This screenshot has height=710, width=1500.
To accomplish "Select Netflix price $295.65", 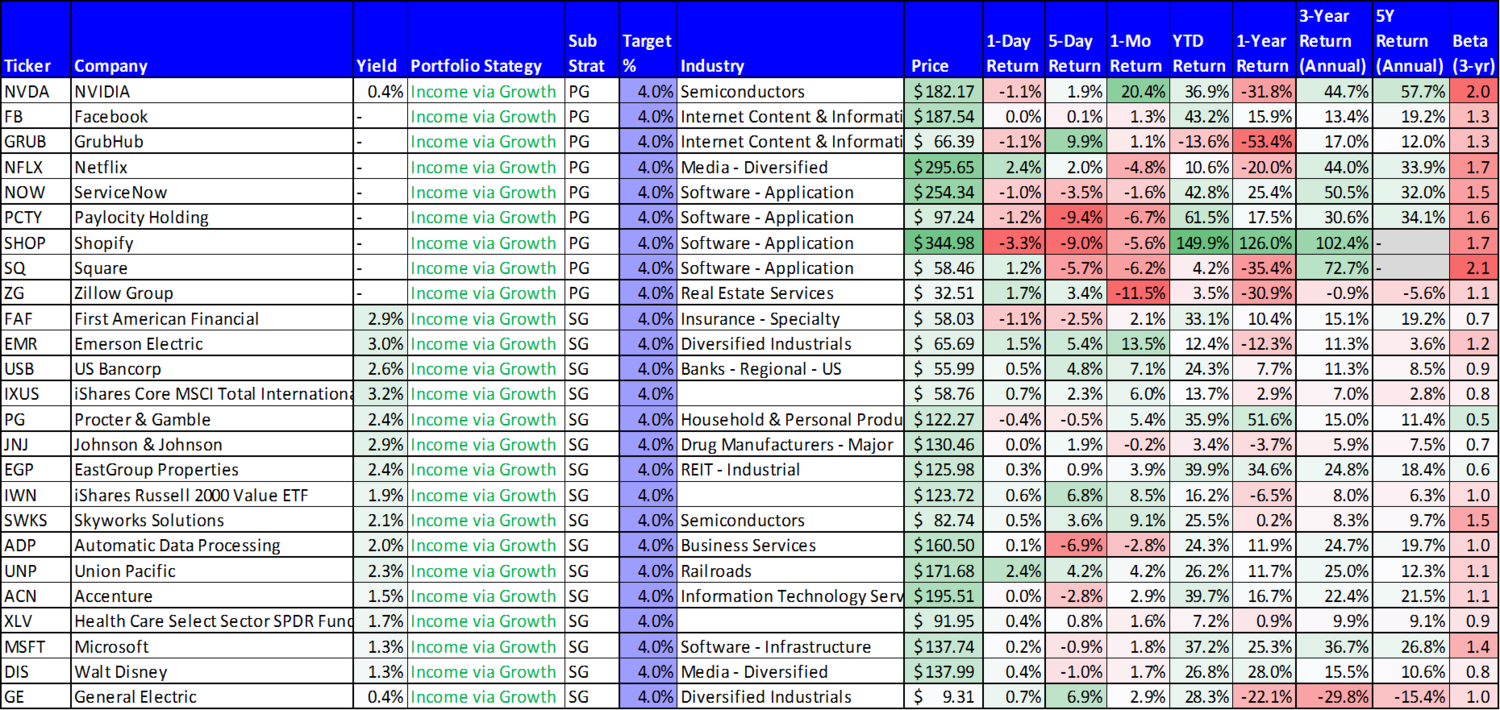I will 943,167.
